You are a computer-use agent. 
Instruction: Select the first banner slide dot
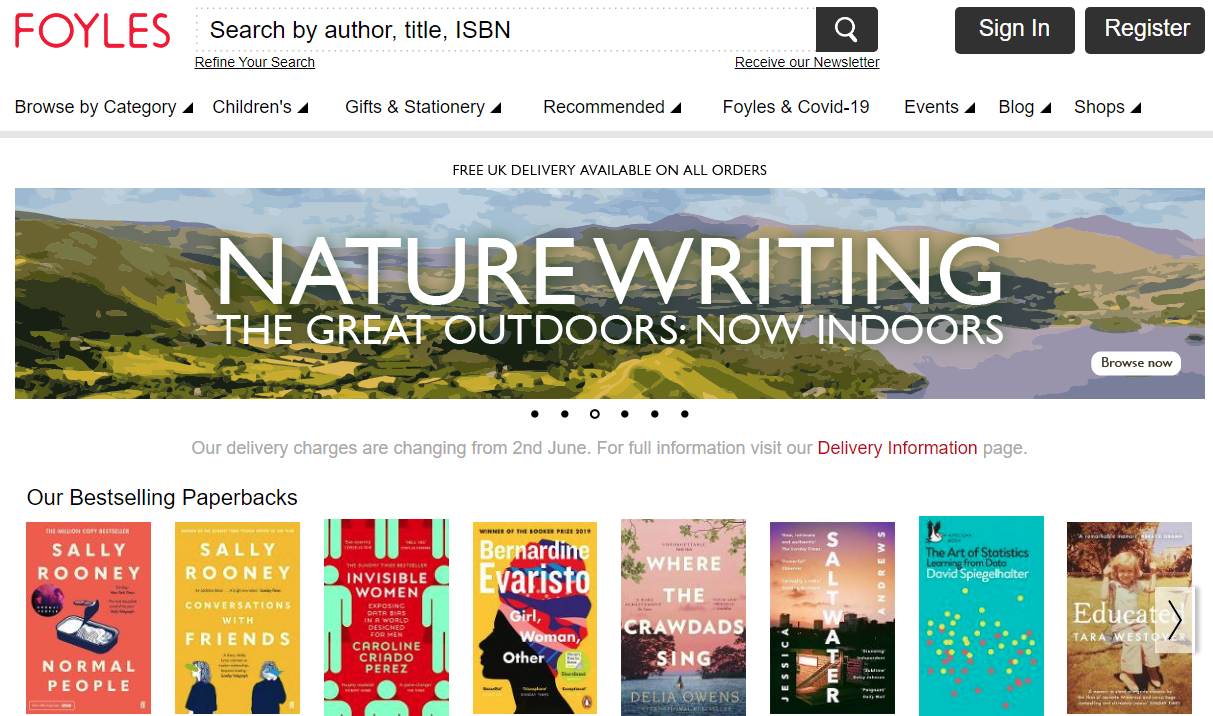click(x=535, y=414)
